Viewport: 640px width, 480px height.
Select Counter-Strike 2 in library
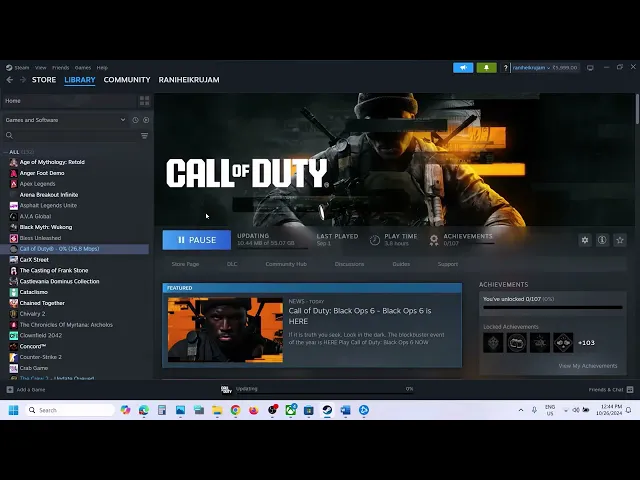click(40, 357)
